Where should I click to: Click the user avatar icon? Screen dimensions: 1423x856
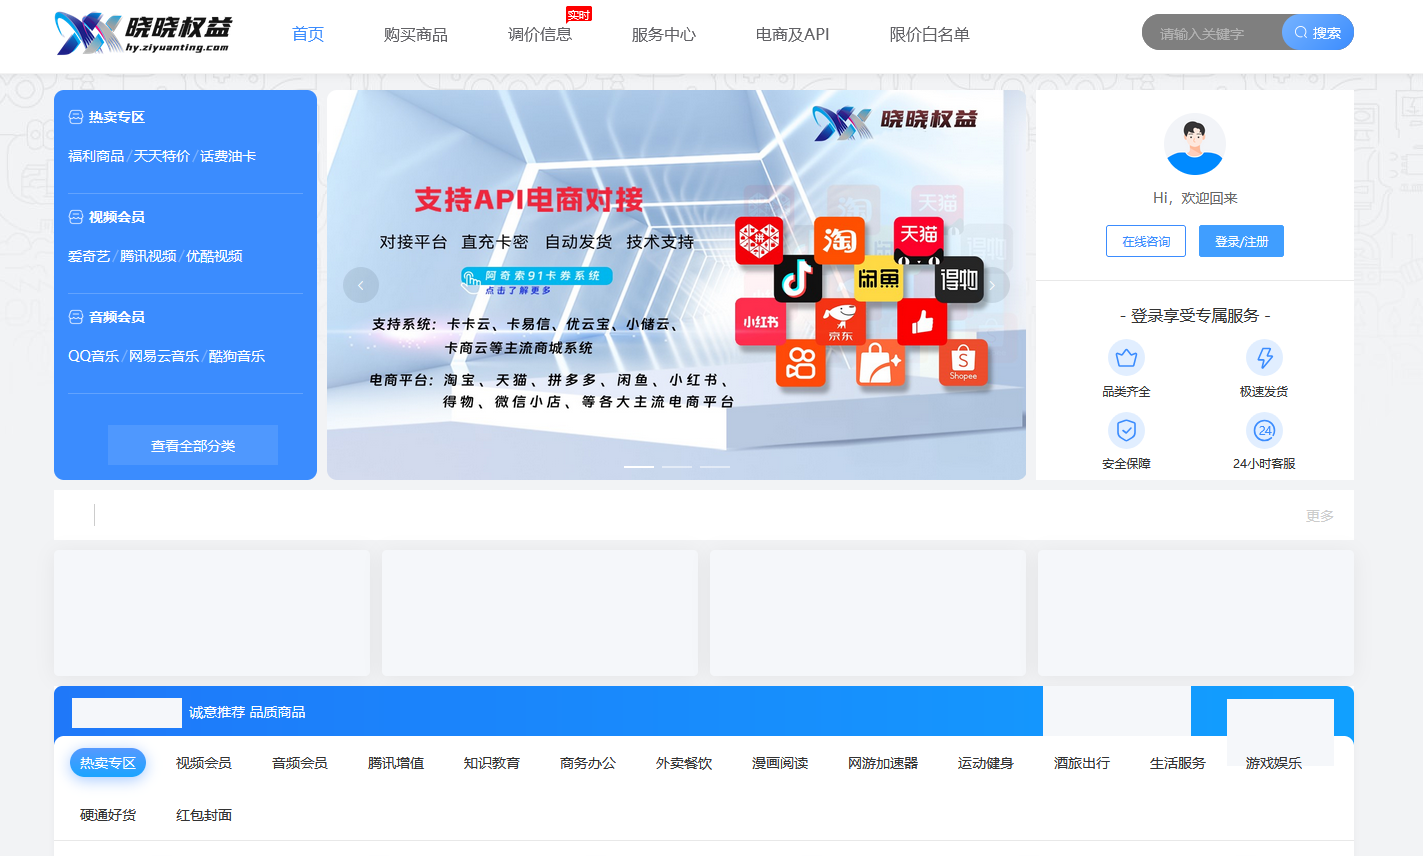click(1194, 145)
